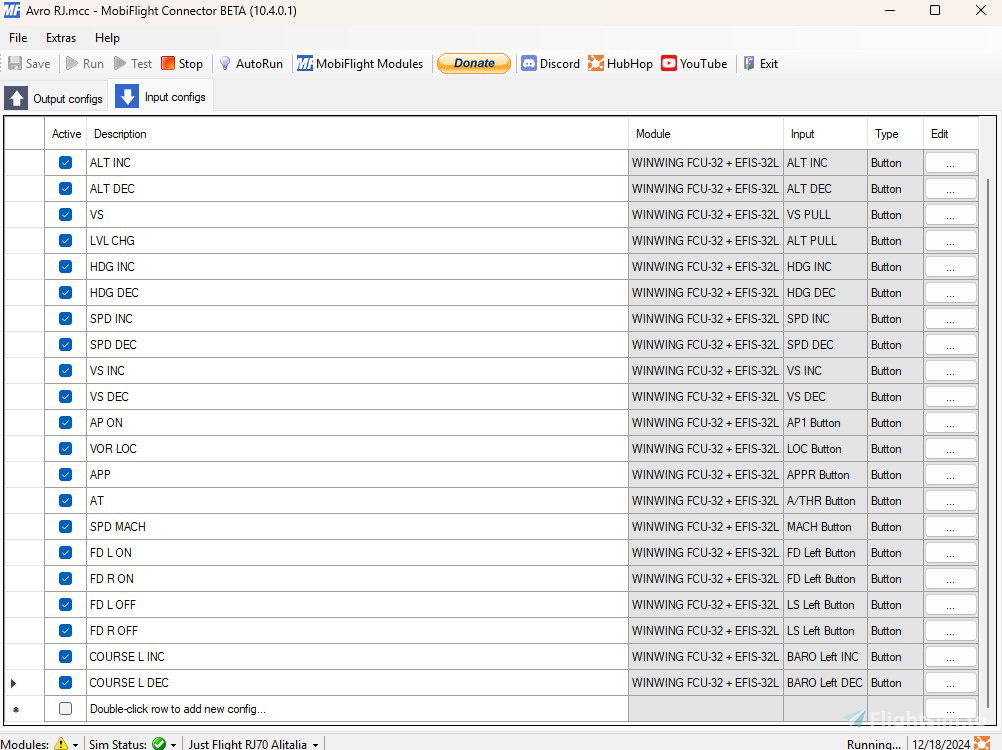This screenshot has width=1002, height=750.
Task: Click the Run play icon
Action: coord(73,64)
